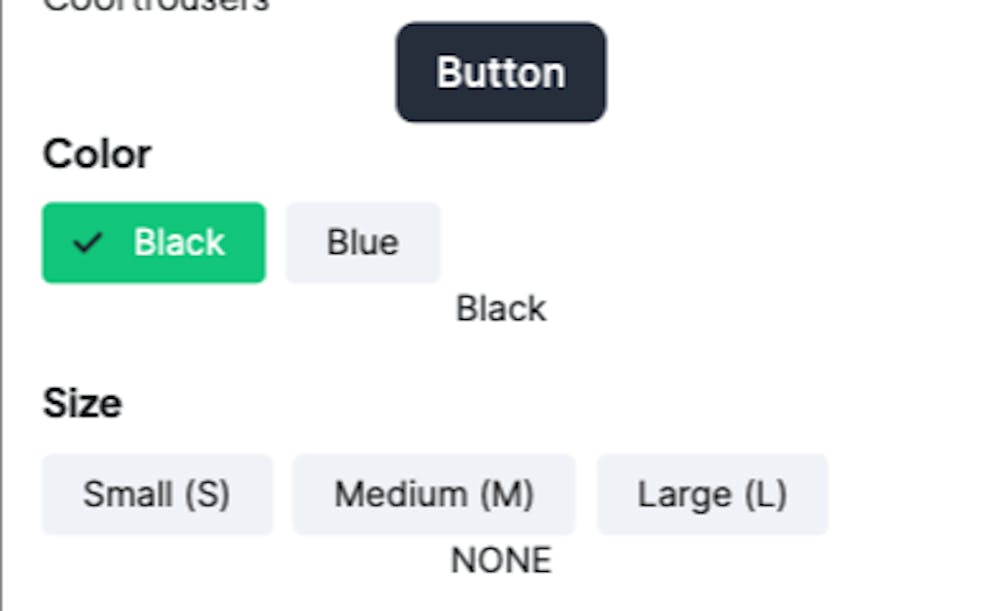Screen dimensions: 1000x611
Task: Click the checkmark icon in Black chip
Action: [x=87, y=242]
